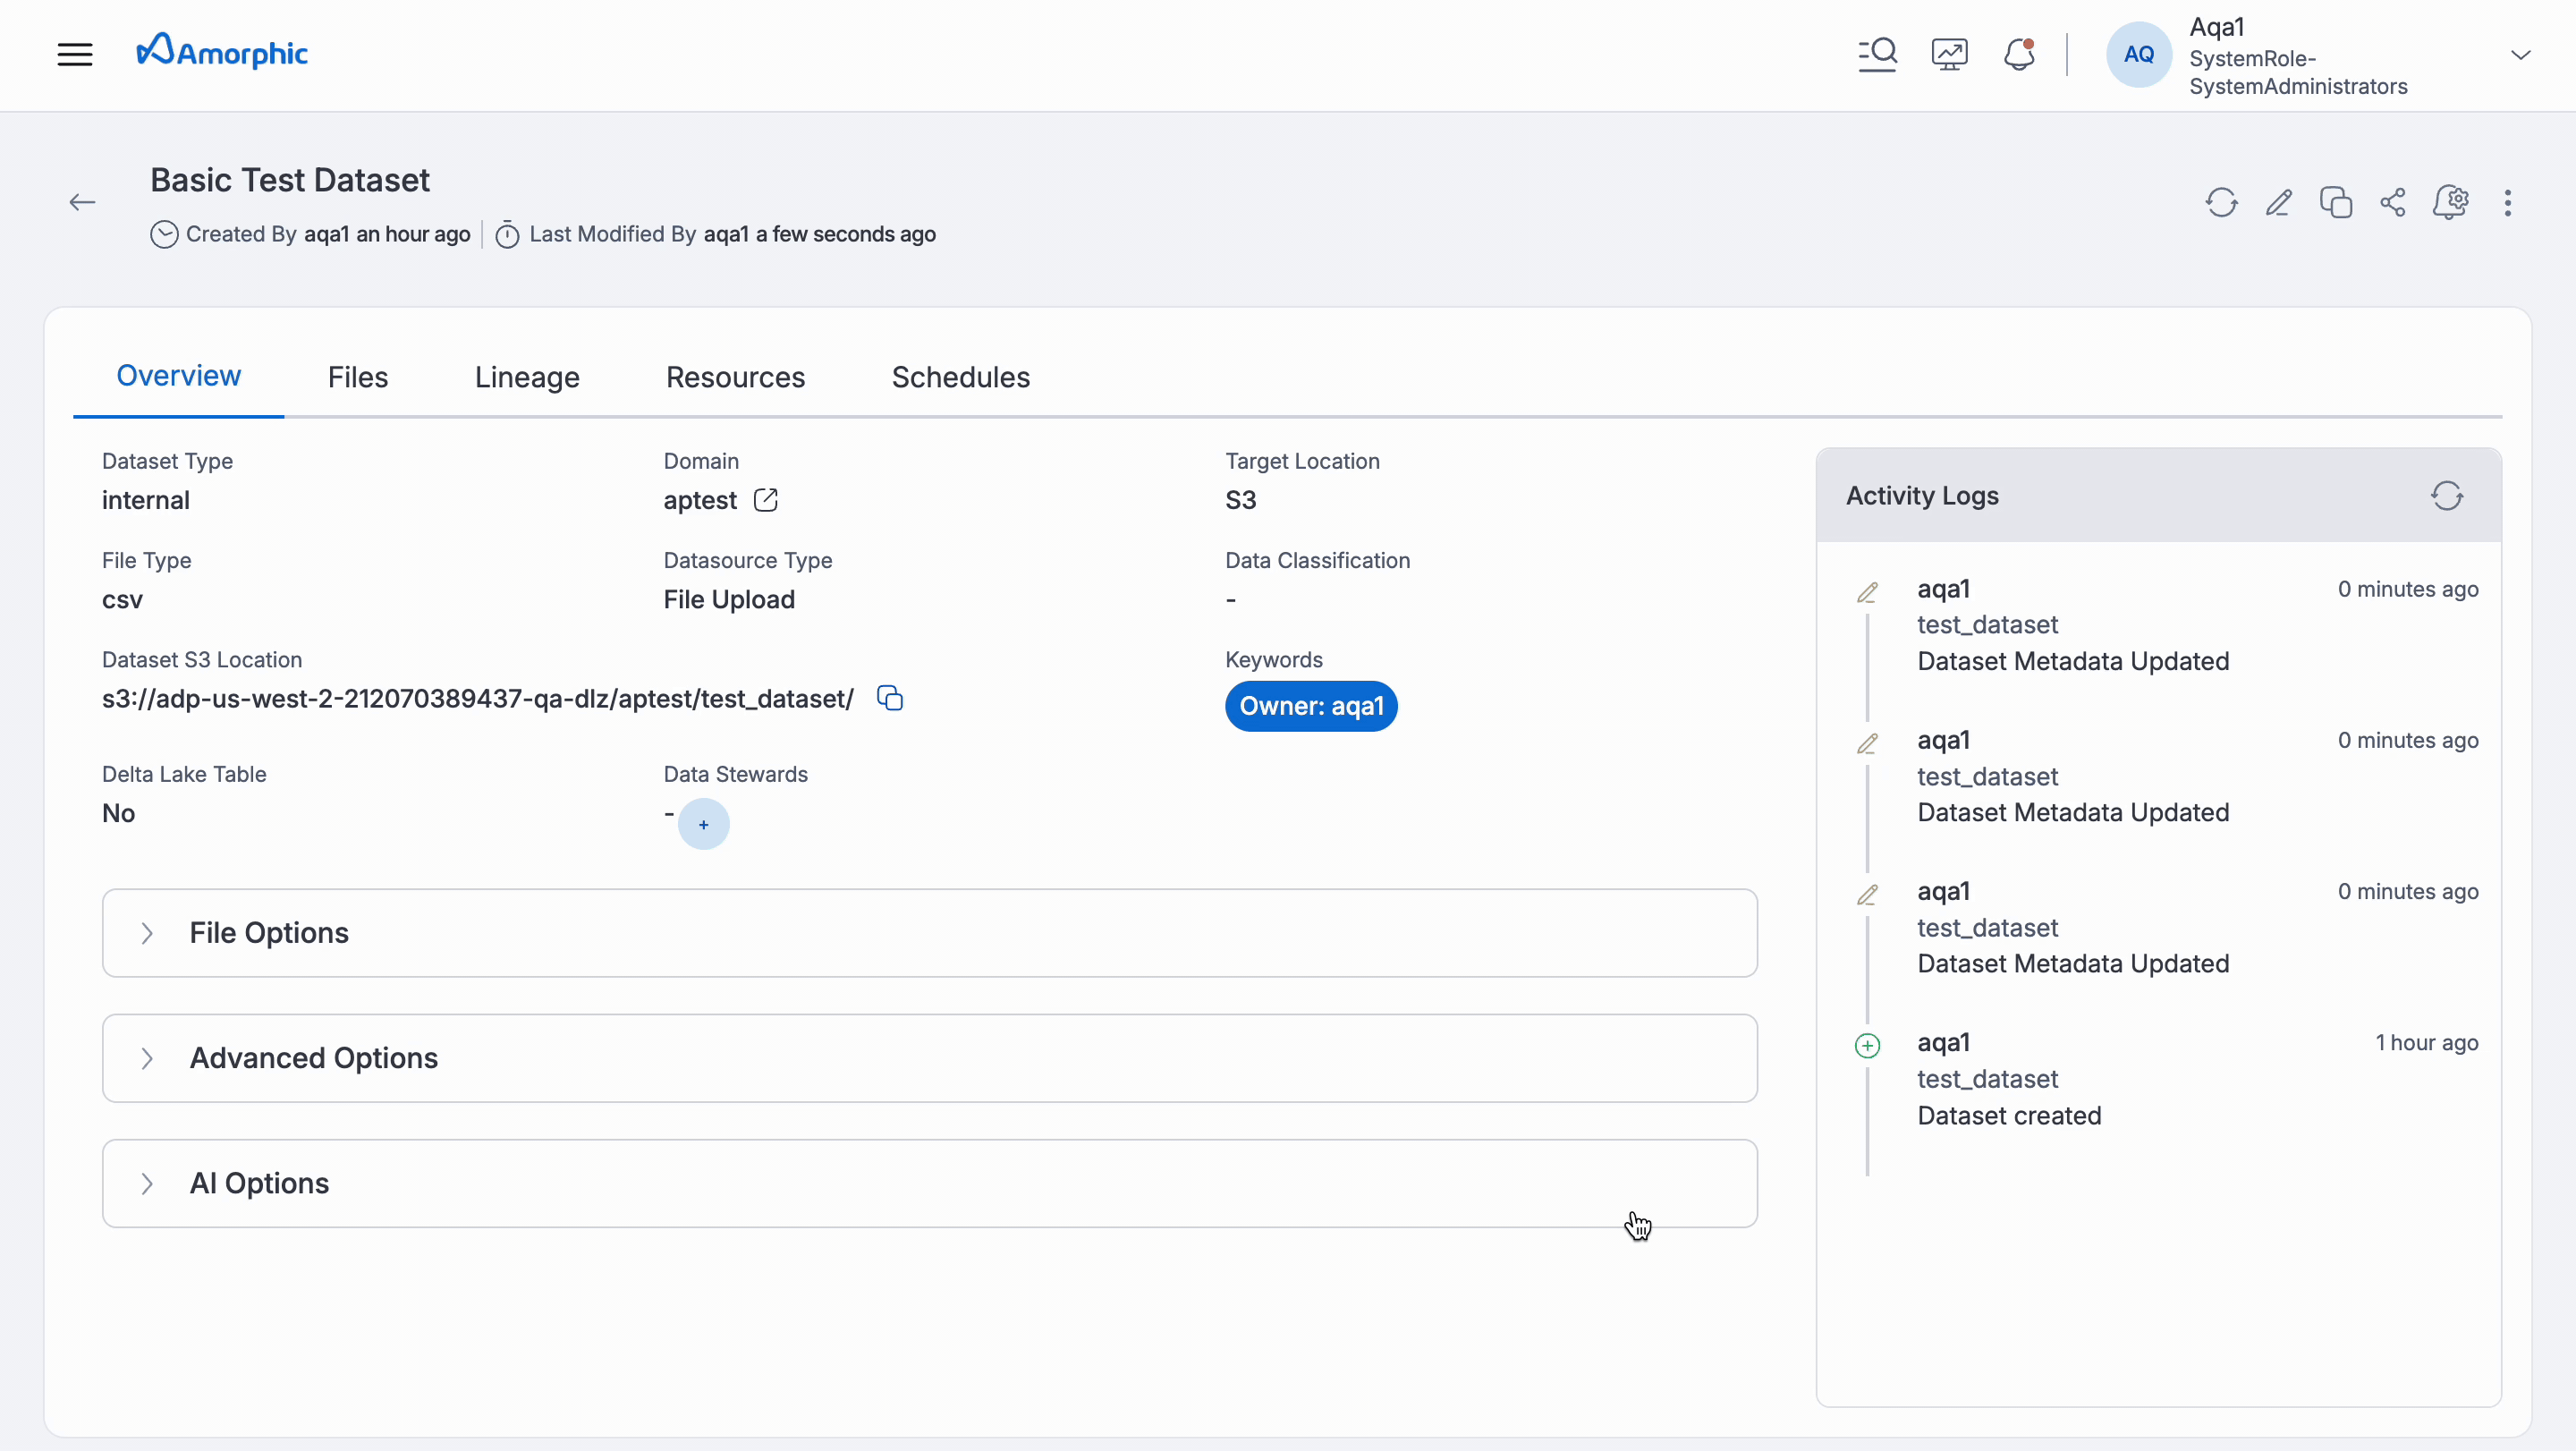This screenshot has height=1451, width=2576.
Task: Open the three-dot more options menu
Action: [x=2507, y=203]
